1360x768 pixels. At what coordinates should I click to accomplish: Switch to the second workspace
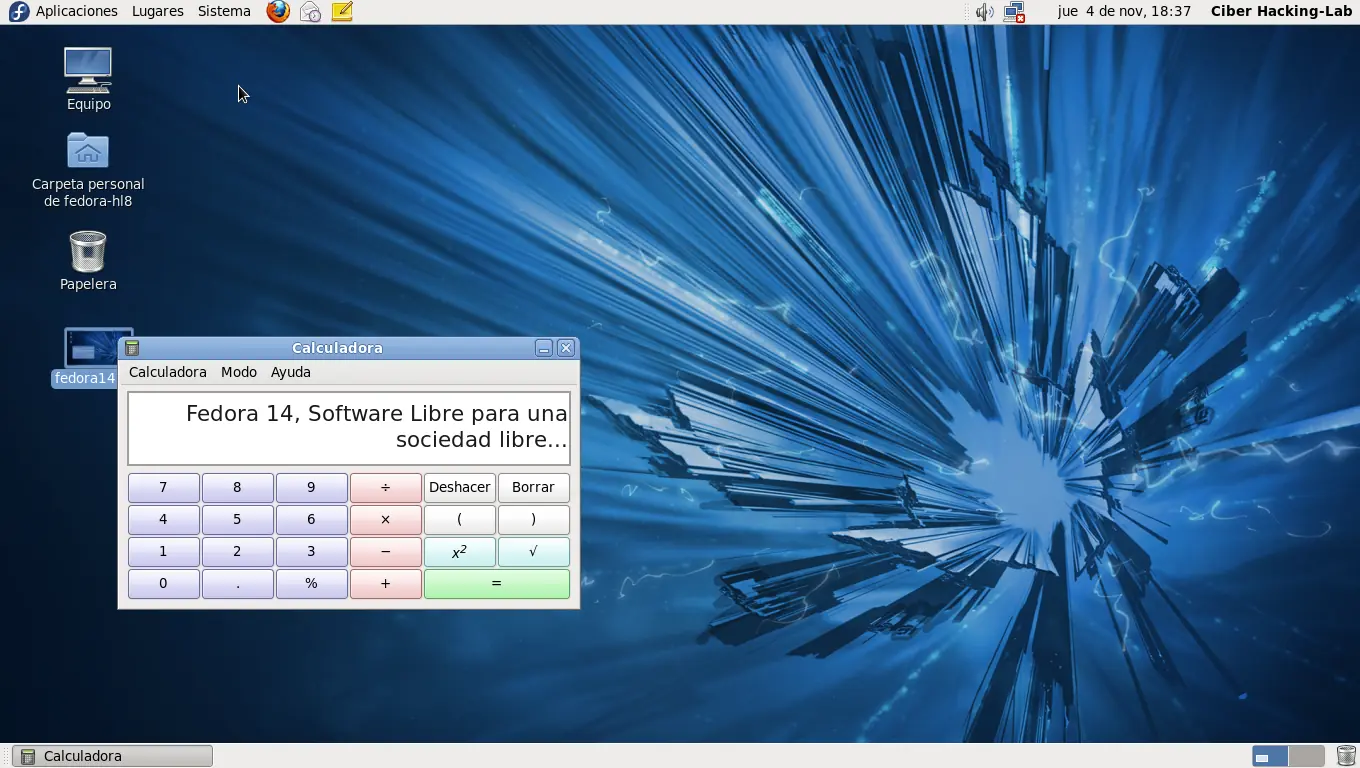point(1306,756)
